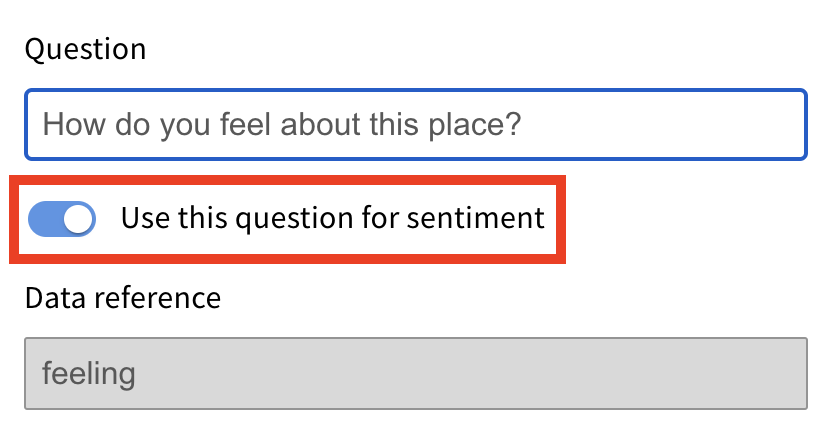Screen dimensions: 832x430
Task: Click the Data reference label
Action: [x=122, y=297]
